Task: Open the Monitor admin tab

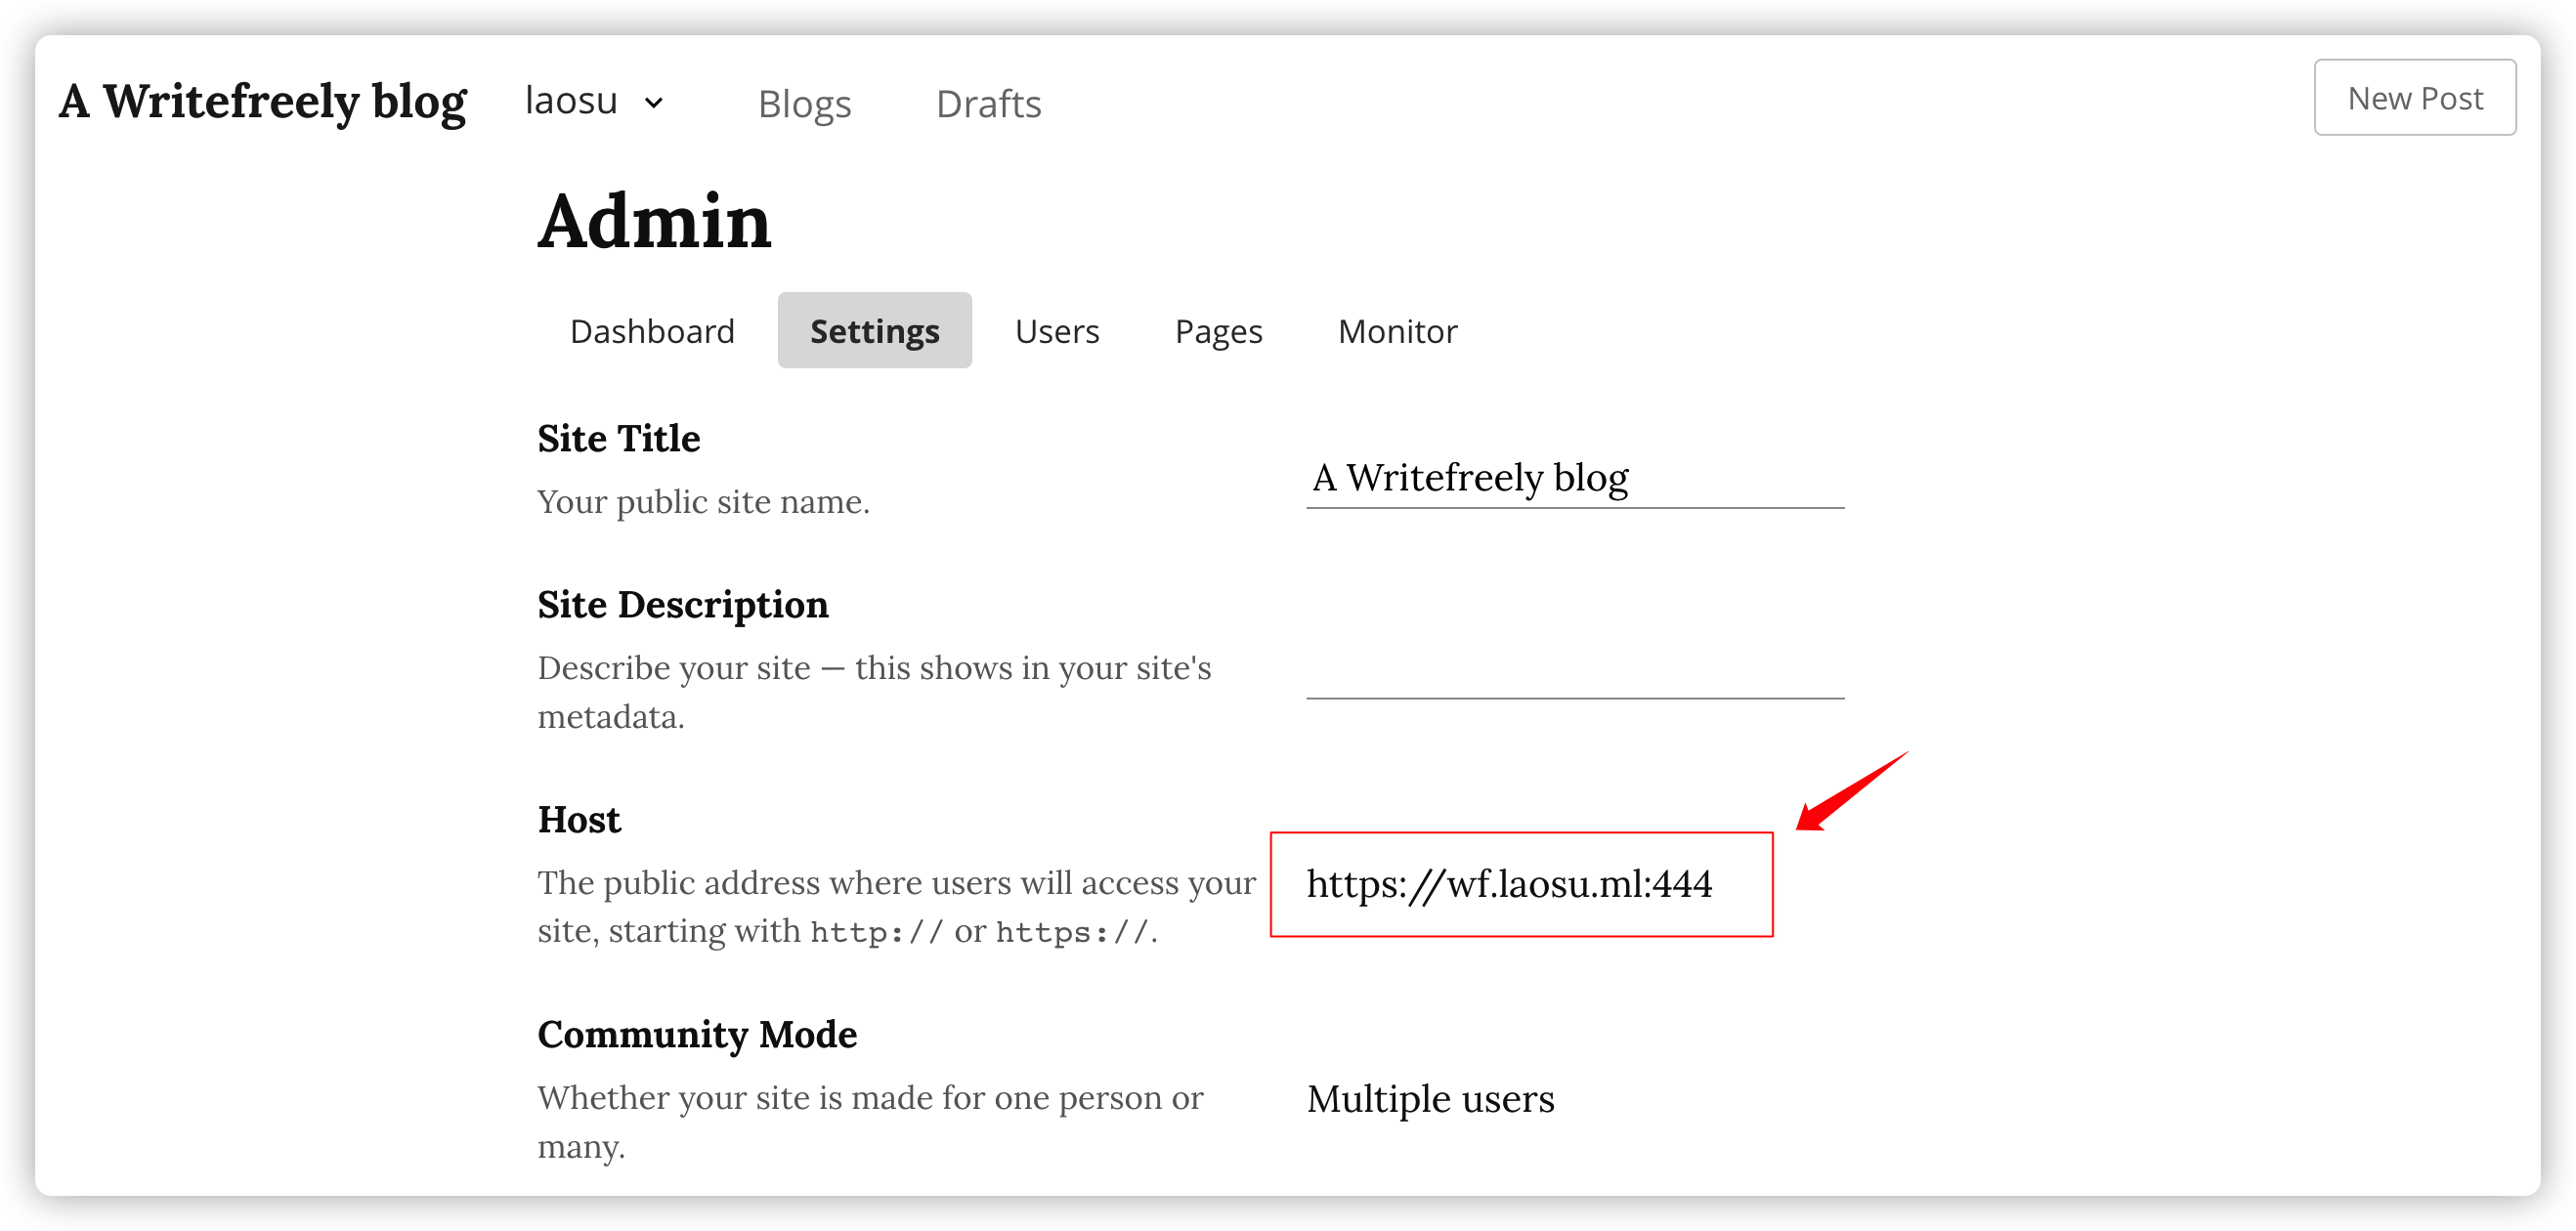Action: (1397, 331)
